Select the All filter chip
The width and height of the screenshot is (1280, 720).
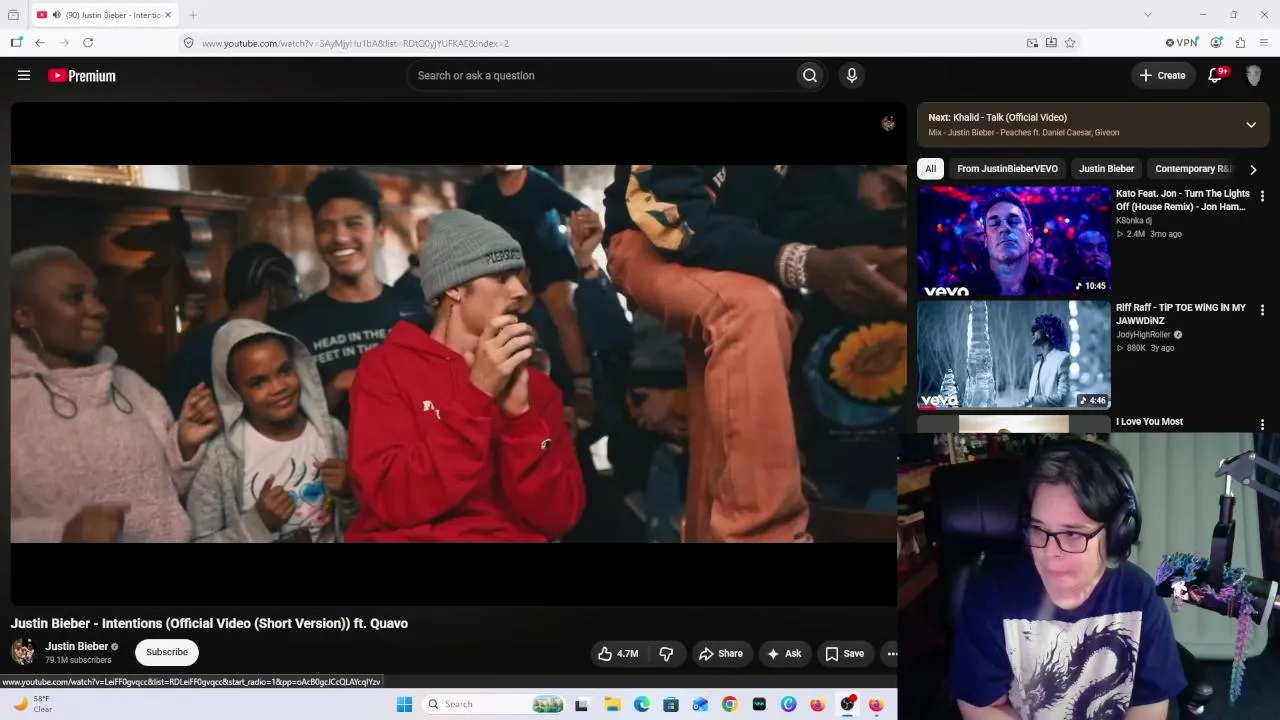tap(930, 169)
